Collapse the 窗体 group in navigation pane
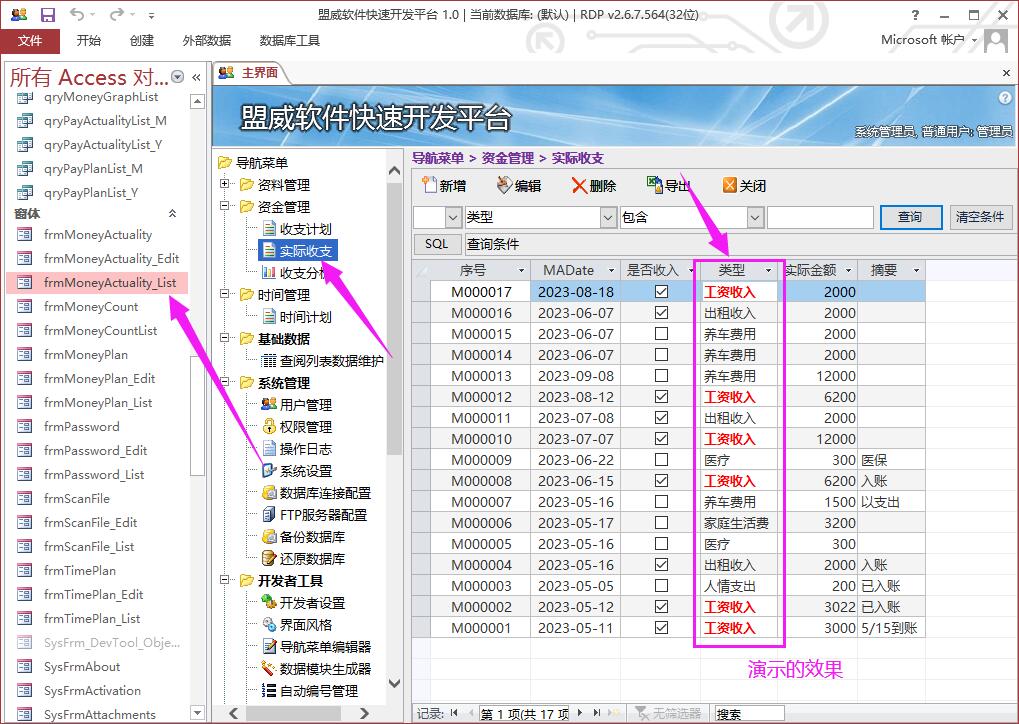 (172, 214)
